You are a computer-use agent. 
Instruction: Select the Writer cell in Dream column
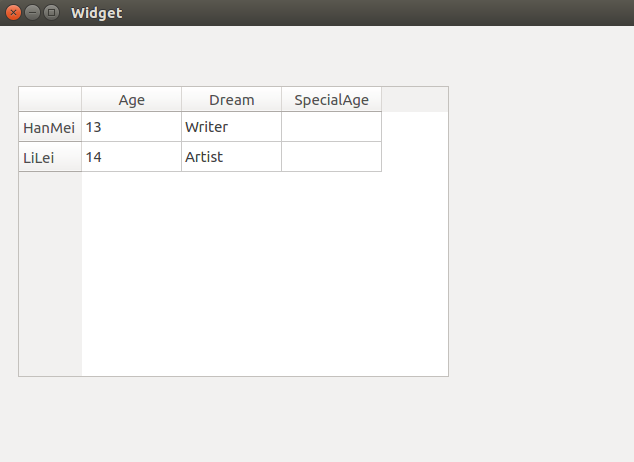[x=231, y=127]
